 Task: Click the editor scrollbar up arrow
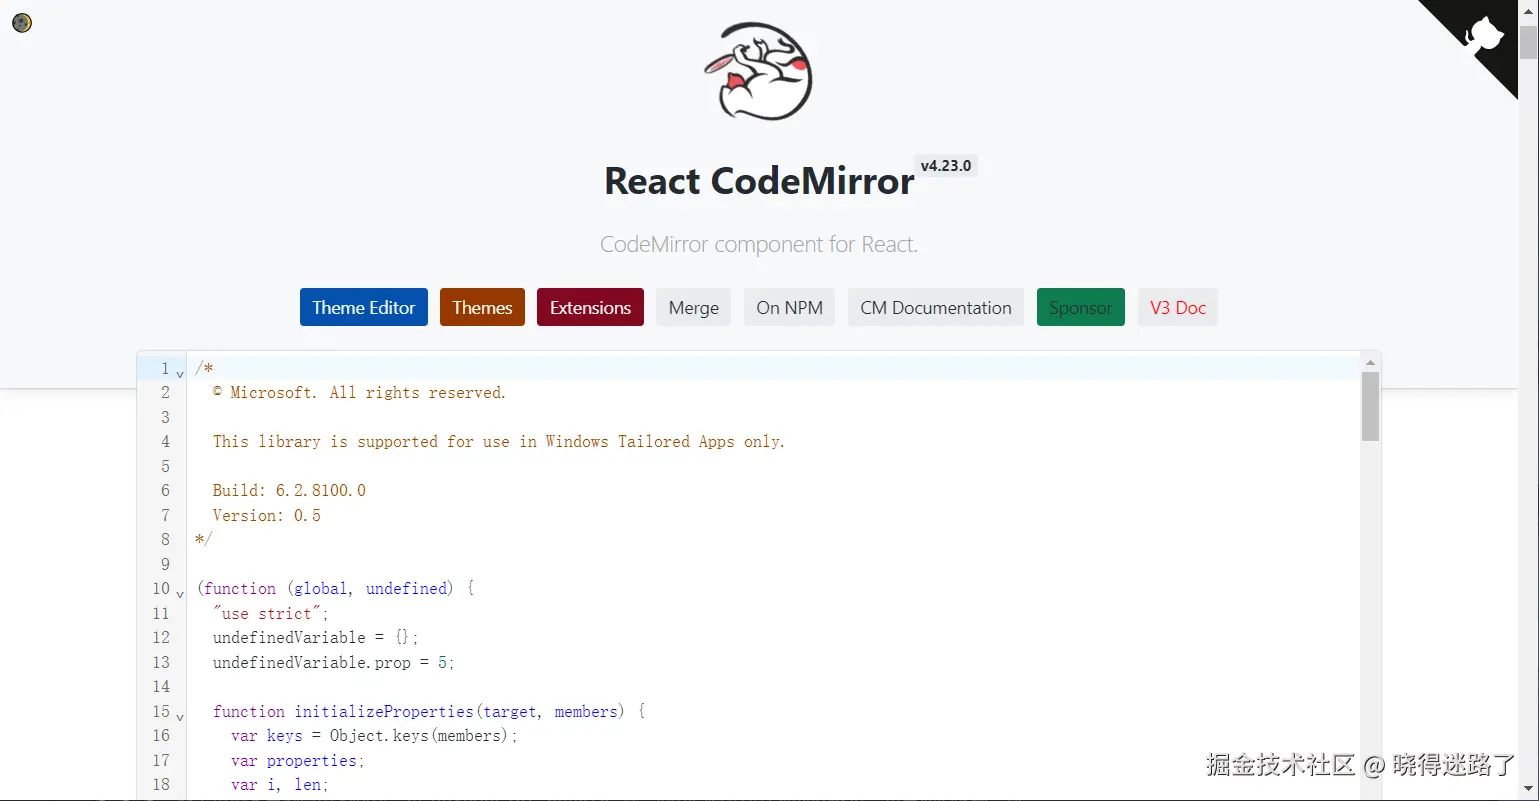click(x=1370, y=362)
